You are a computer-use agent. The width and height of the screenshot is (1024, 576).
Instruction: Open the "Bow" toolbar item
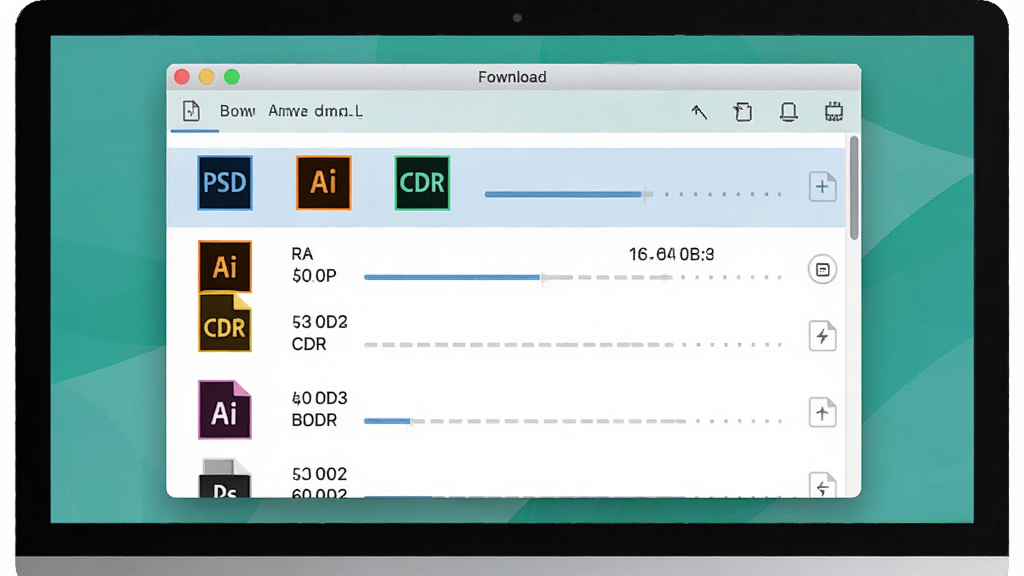point(237,111)
